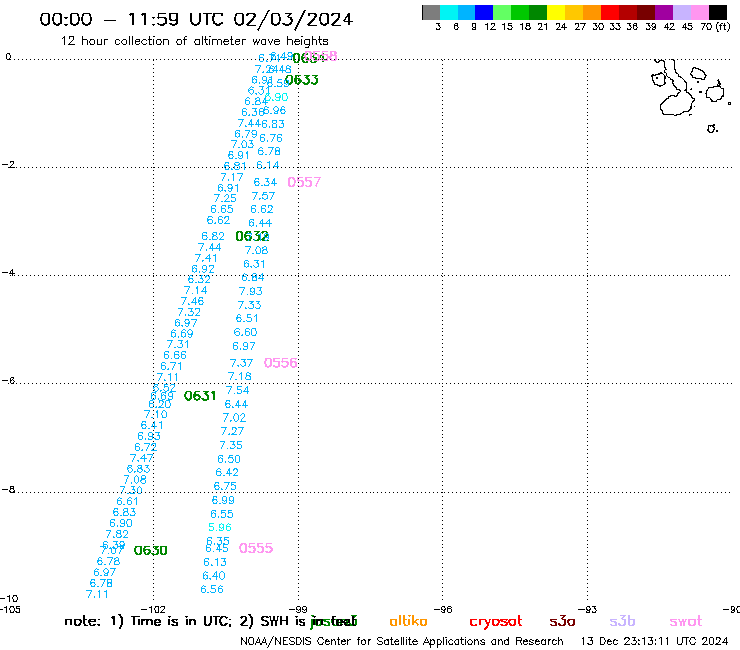Click the wave height value 6.75
The height and width of the screenshot is (650, 740).
point(225,486)
